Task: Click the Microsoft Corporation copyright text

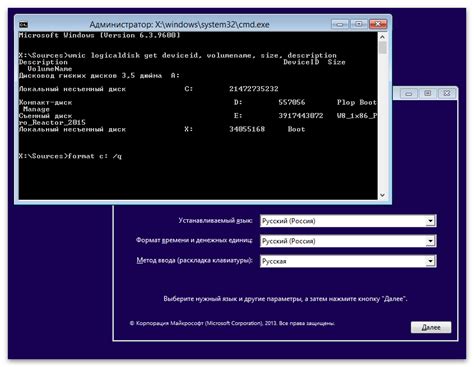Action: [x=232, y=323]
